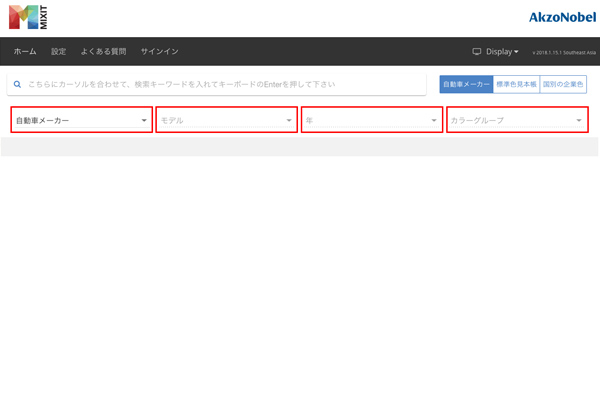Click the magnifier search icon
Screen dimensions: 600x400
pos(17,85)
